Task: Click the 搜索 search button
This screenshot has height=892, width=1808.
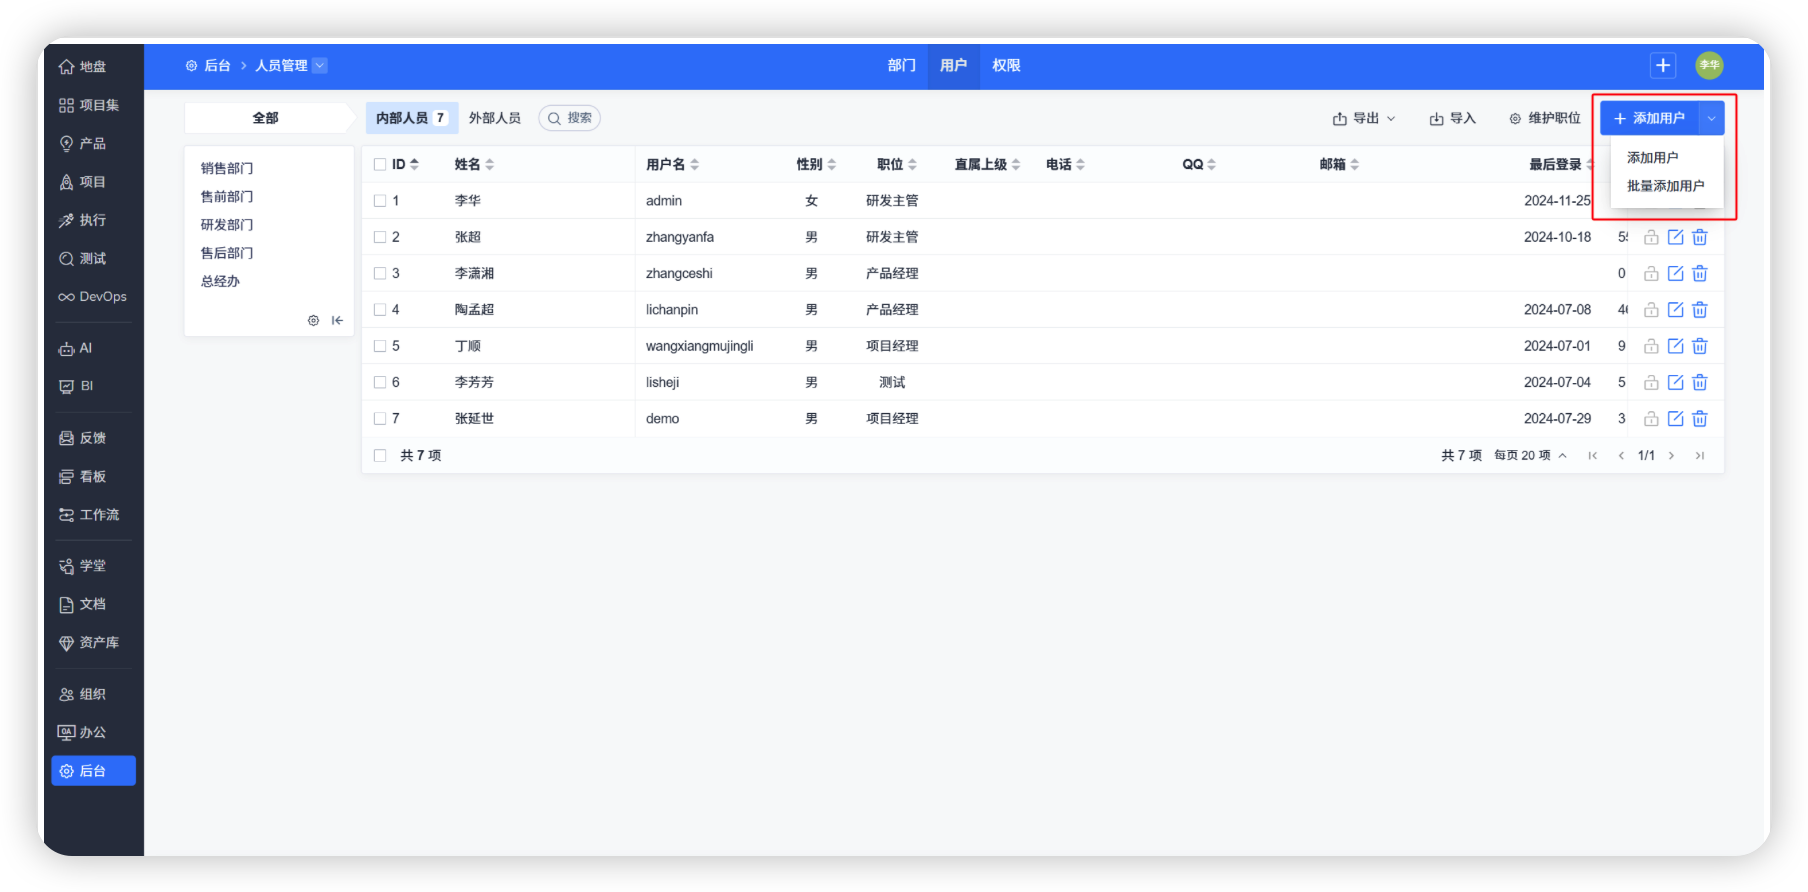Action: (569, 118)
